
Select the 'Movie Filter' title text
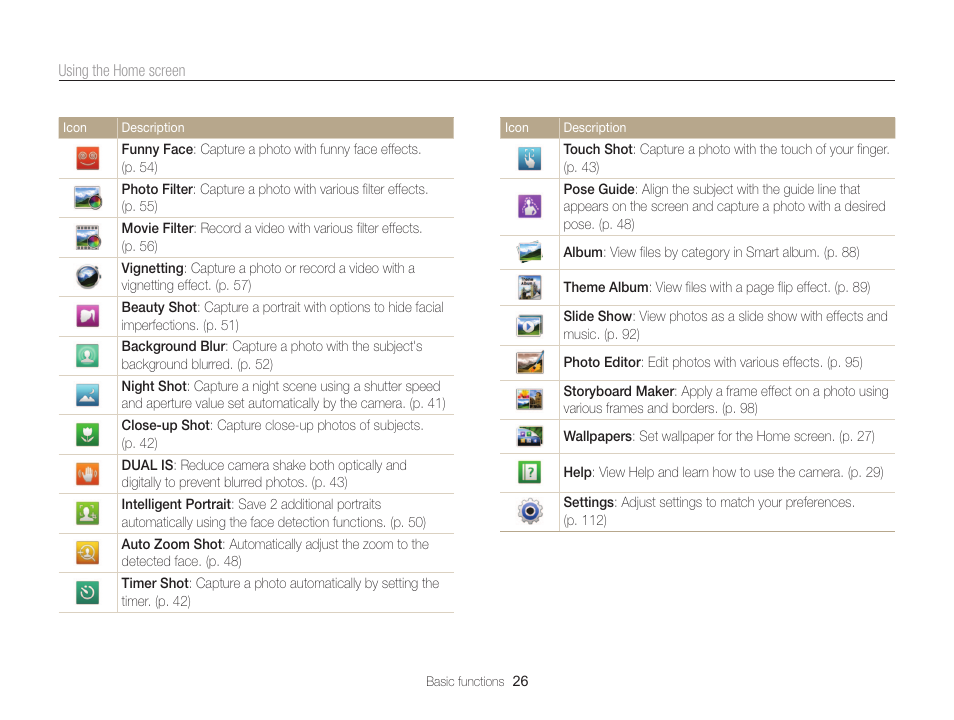(x=158, y=228)
